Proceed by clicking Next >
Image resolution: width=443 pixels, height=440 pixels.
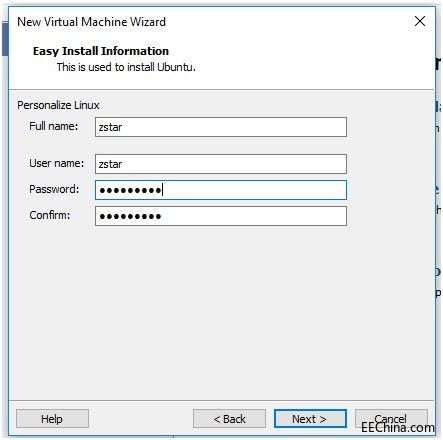310,419
